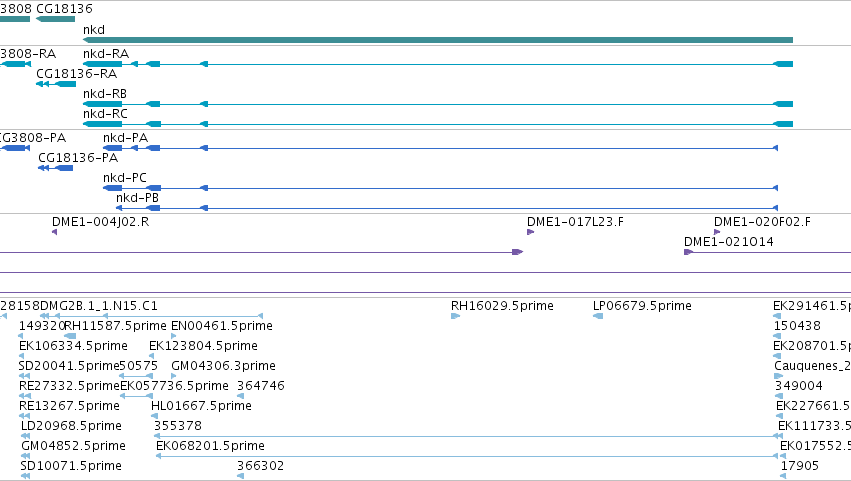Click the EK057736.5prime label

[x=174, y=387]
